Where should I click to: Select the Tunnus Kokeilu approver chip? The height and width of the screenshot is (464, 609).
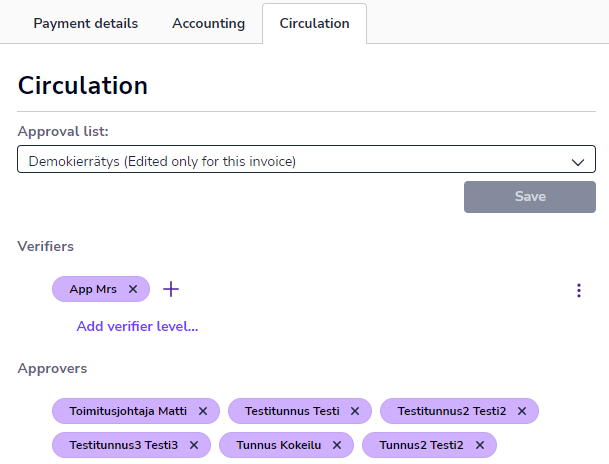click(x=278, y=445)
